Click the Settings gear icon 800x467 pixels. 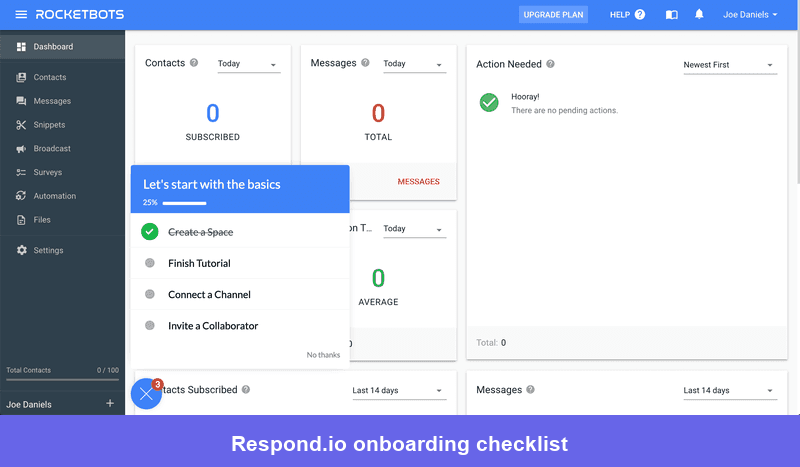point(21,250)
